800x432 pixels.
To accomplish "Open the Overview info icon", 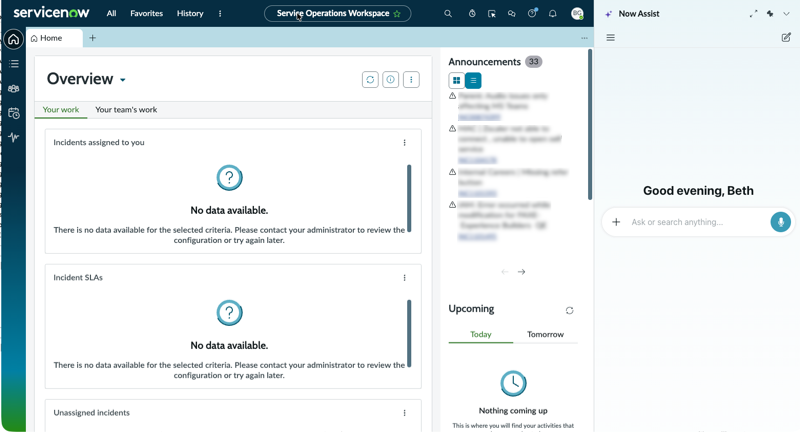I will coord(391,80).
